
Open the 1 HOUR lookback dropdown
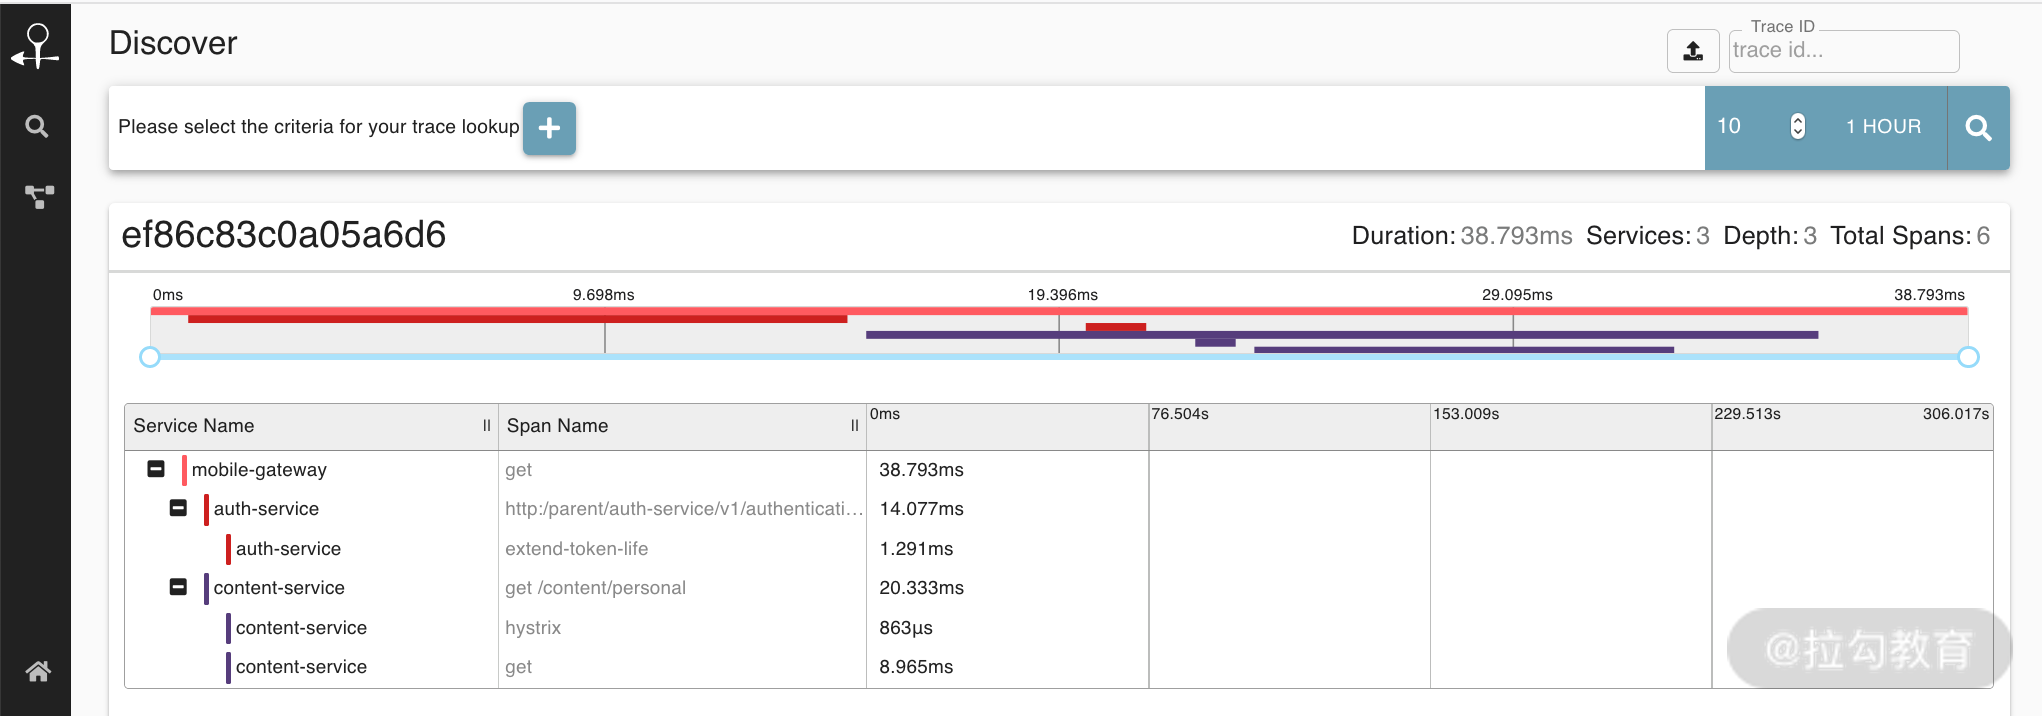(x=1883, y=127)
